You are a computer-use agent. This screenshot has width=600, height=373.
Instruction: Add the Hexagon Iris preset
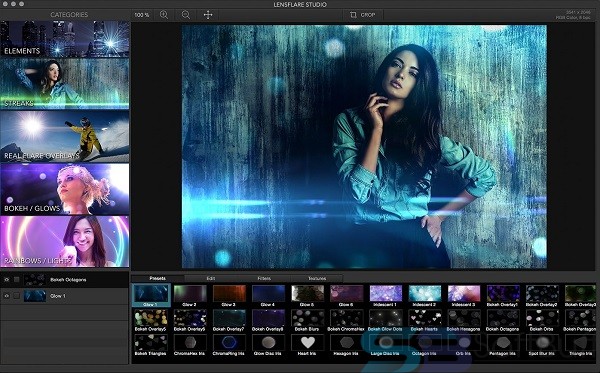pos(346,345)
